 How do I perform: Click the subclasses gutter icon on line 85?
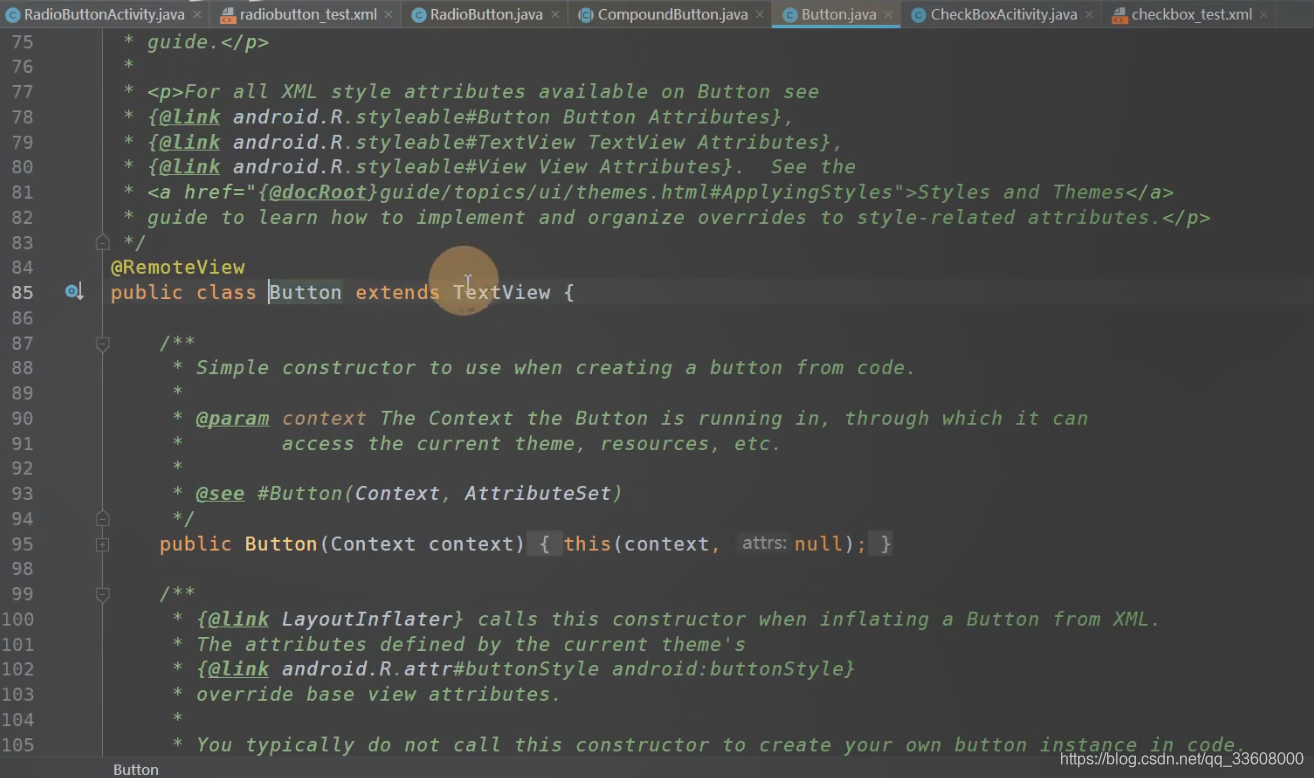[x=74, y=292]
